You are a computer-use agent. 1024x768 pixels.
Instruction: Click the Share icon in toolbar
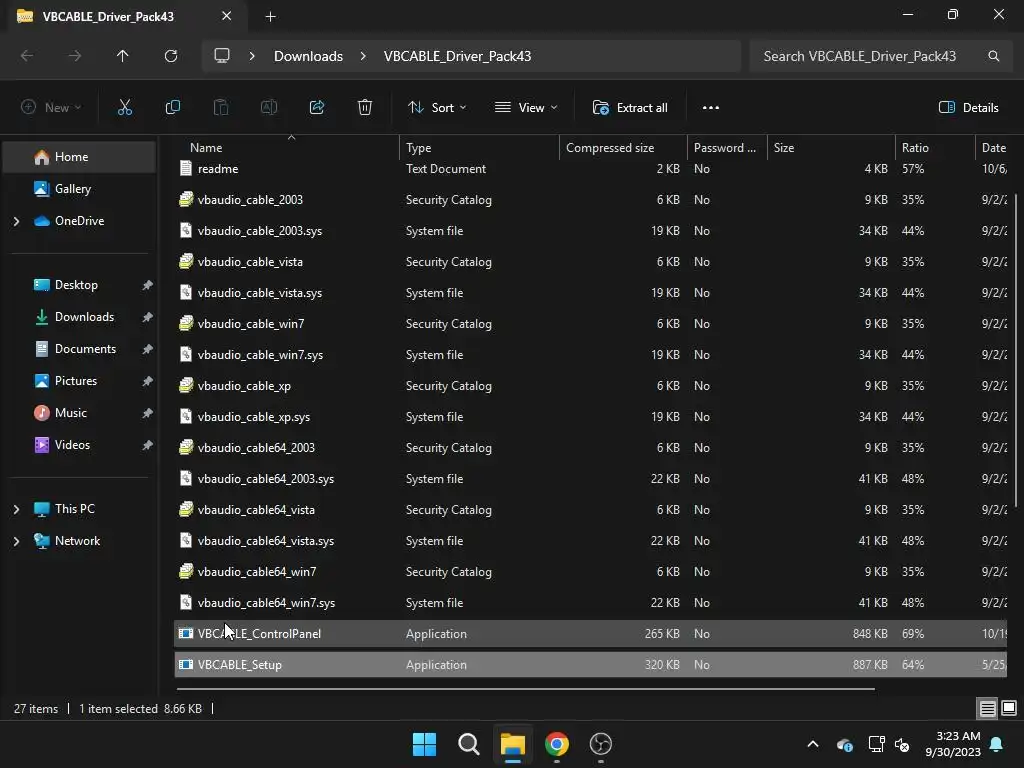click(x=317, y=108)
